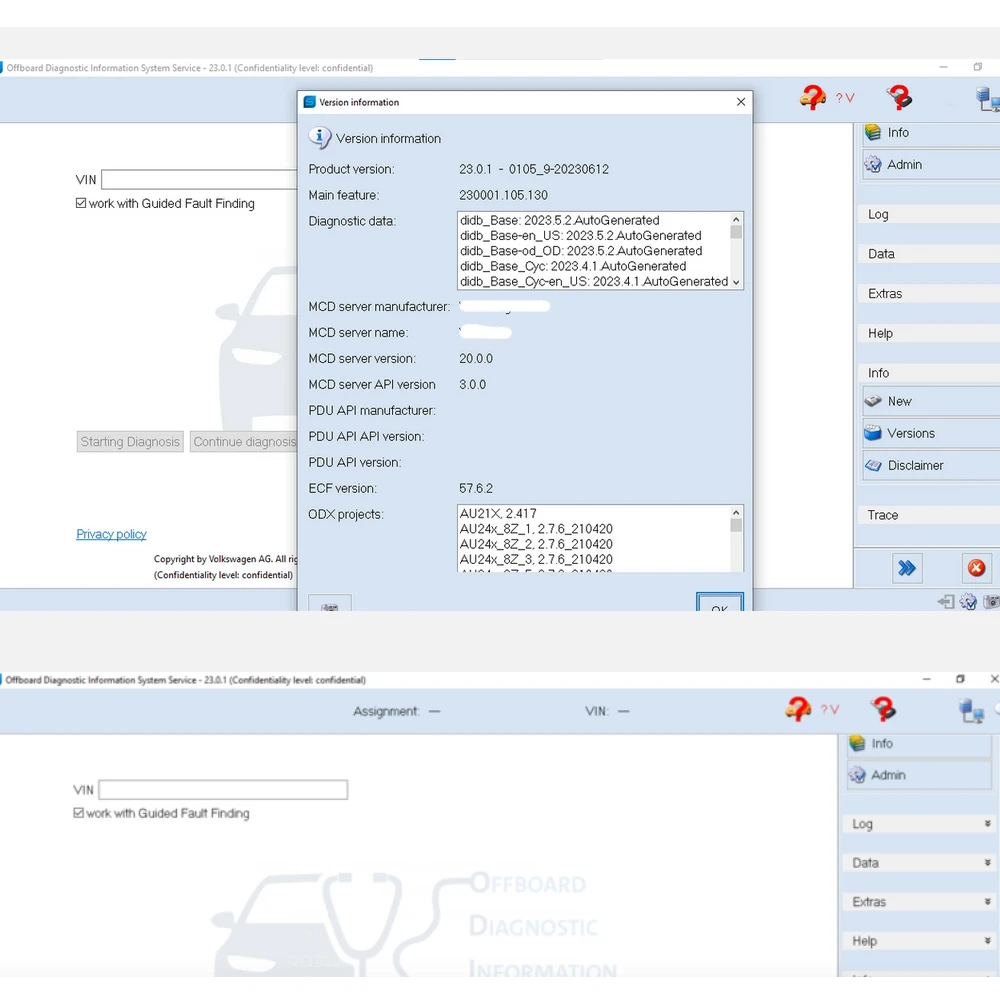
Task: Toggle Guided Fault Finding checkbox in upper window
Action: (81, 203)
